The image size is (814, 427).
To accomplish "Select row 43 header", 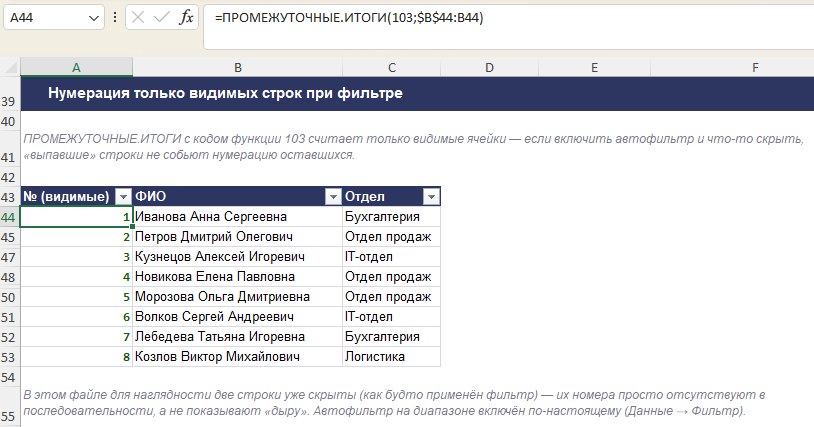I will pos(8,197).
